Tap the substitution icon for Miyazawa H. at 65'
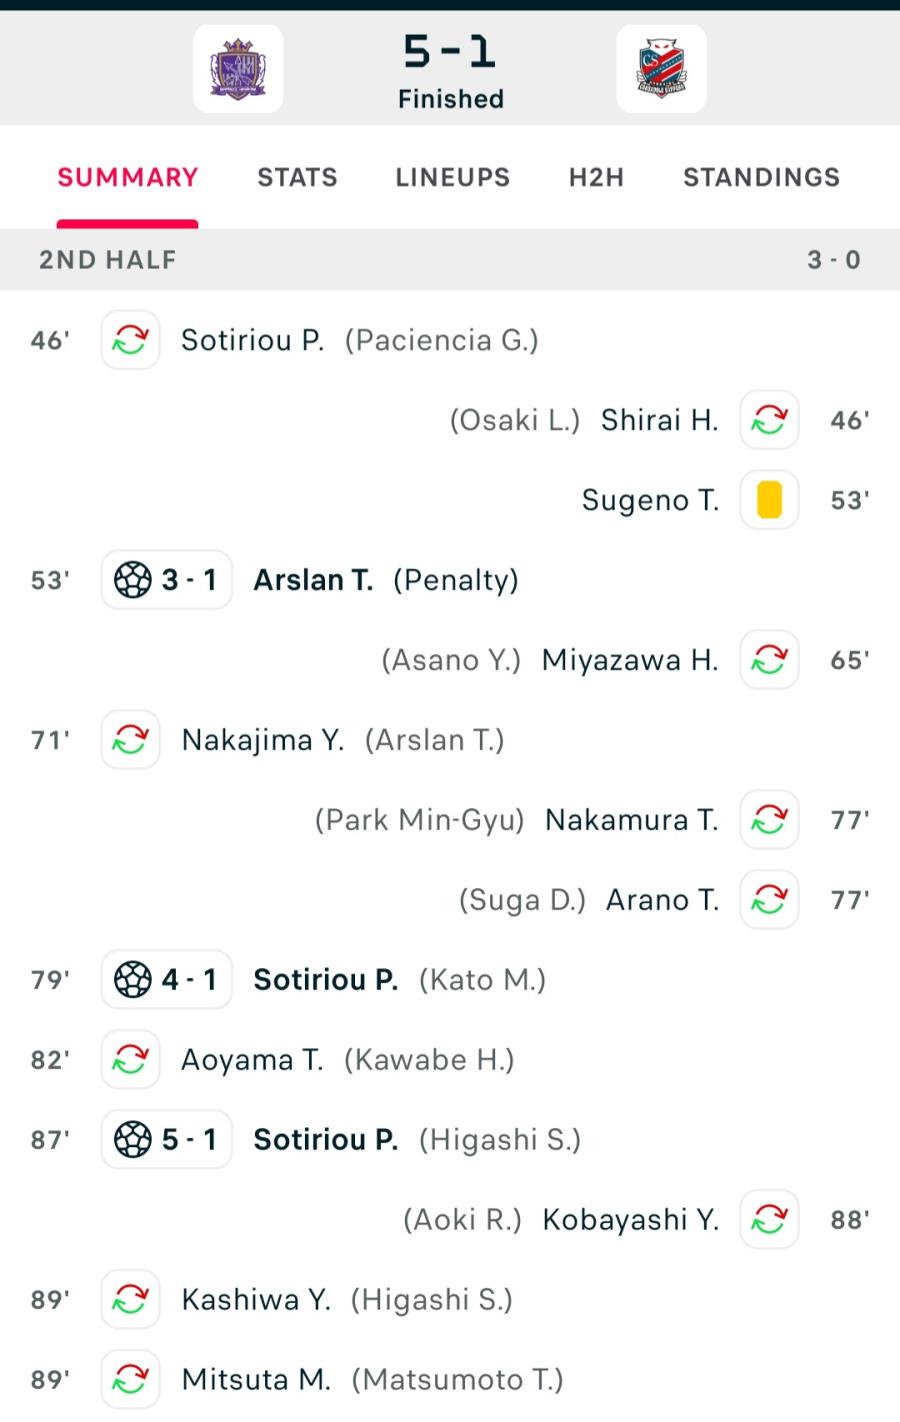Screen dimensions: 900x1422 coord(769,660)
